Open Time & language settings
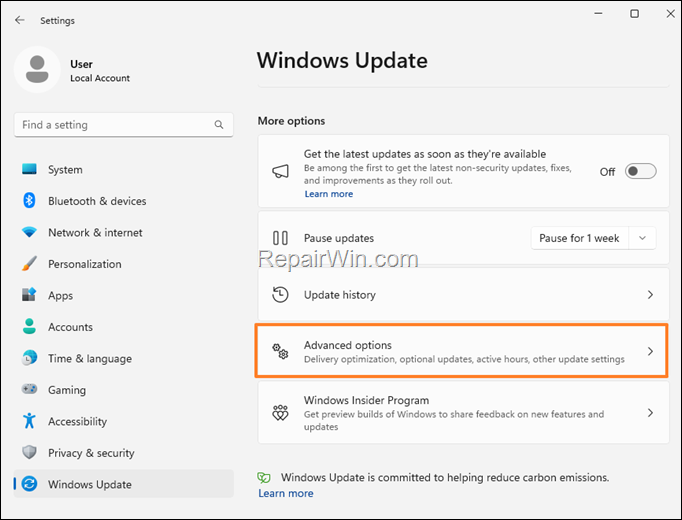The width and height of the screenshot is (682, 520). pos(124,358)
